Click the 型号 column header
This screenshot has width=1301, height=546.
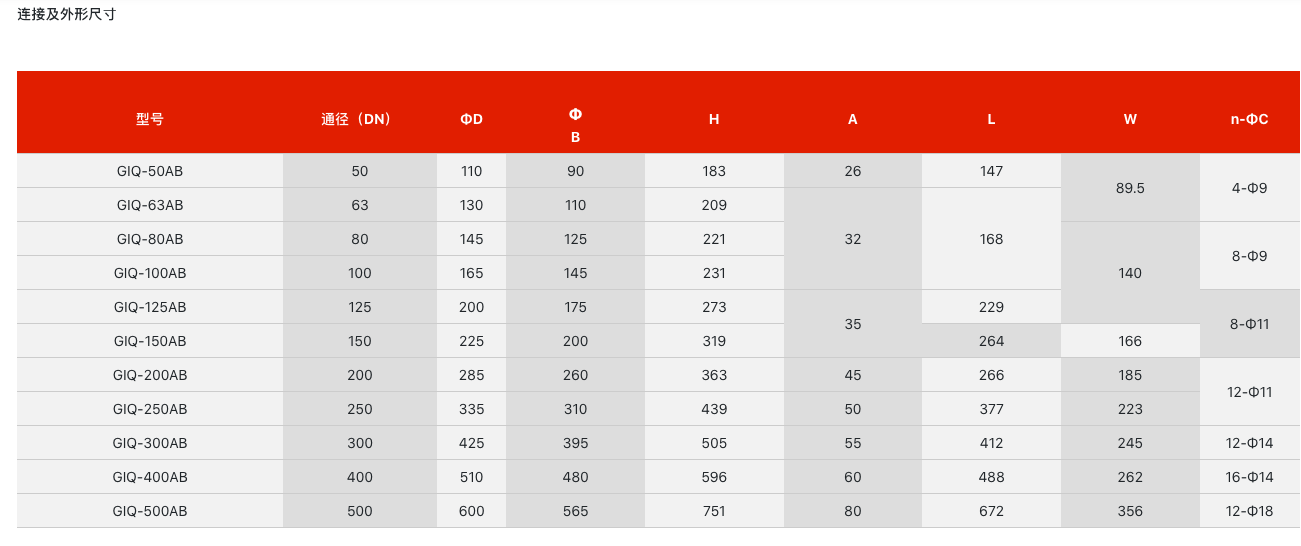coord(150,119)
